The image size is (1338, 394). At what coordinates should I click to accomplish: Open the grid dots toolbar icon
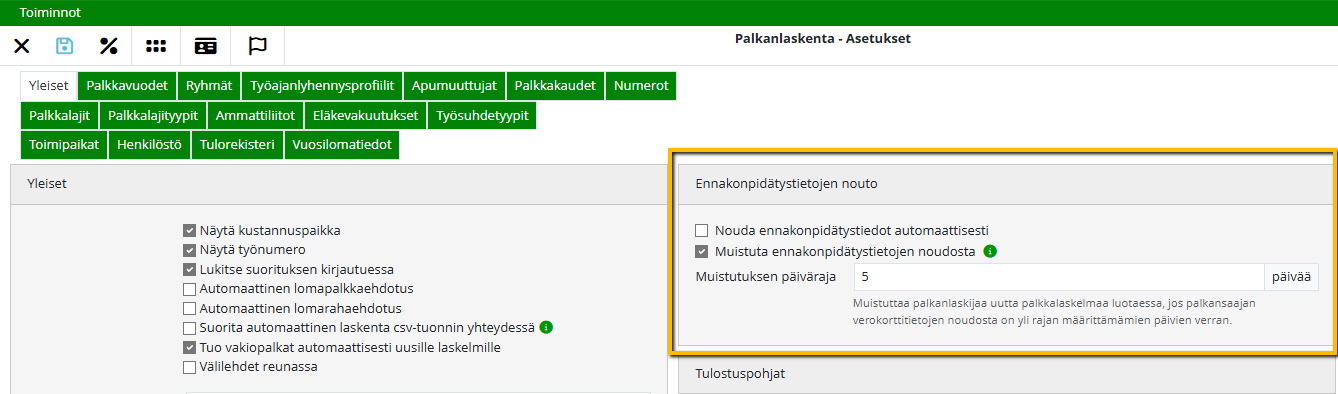(156, 46)
